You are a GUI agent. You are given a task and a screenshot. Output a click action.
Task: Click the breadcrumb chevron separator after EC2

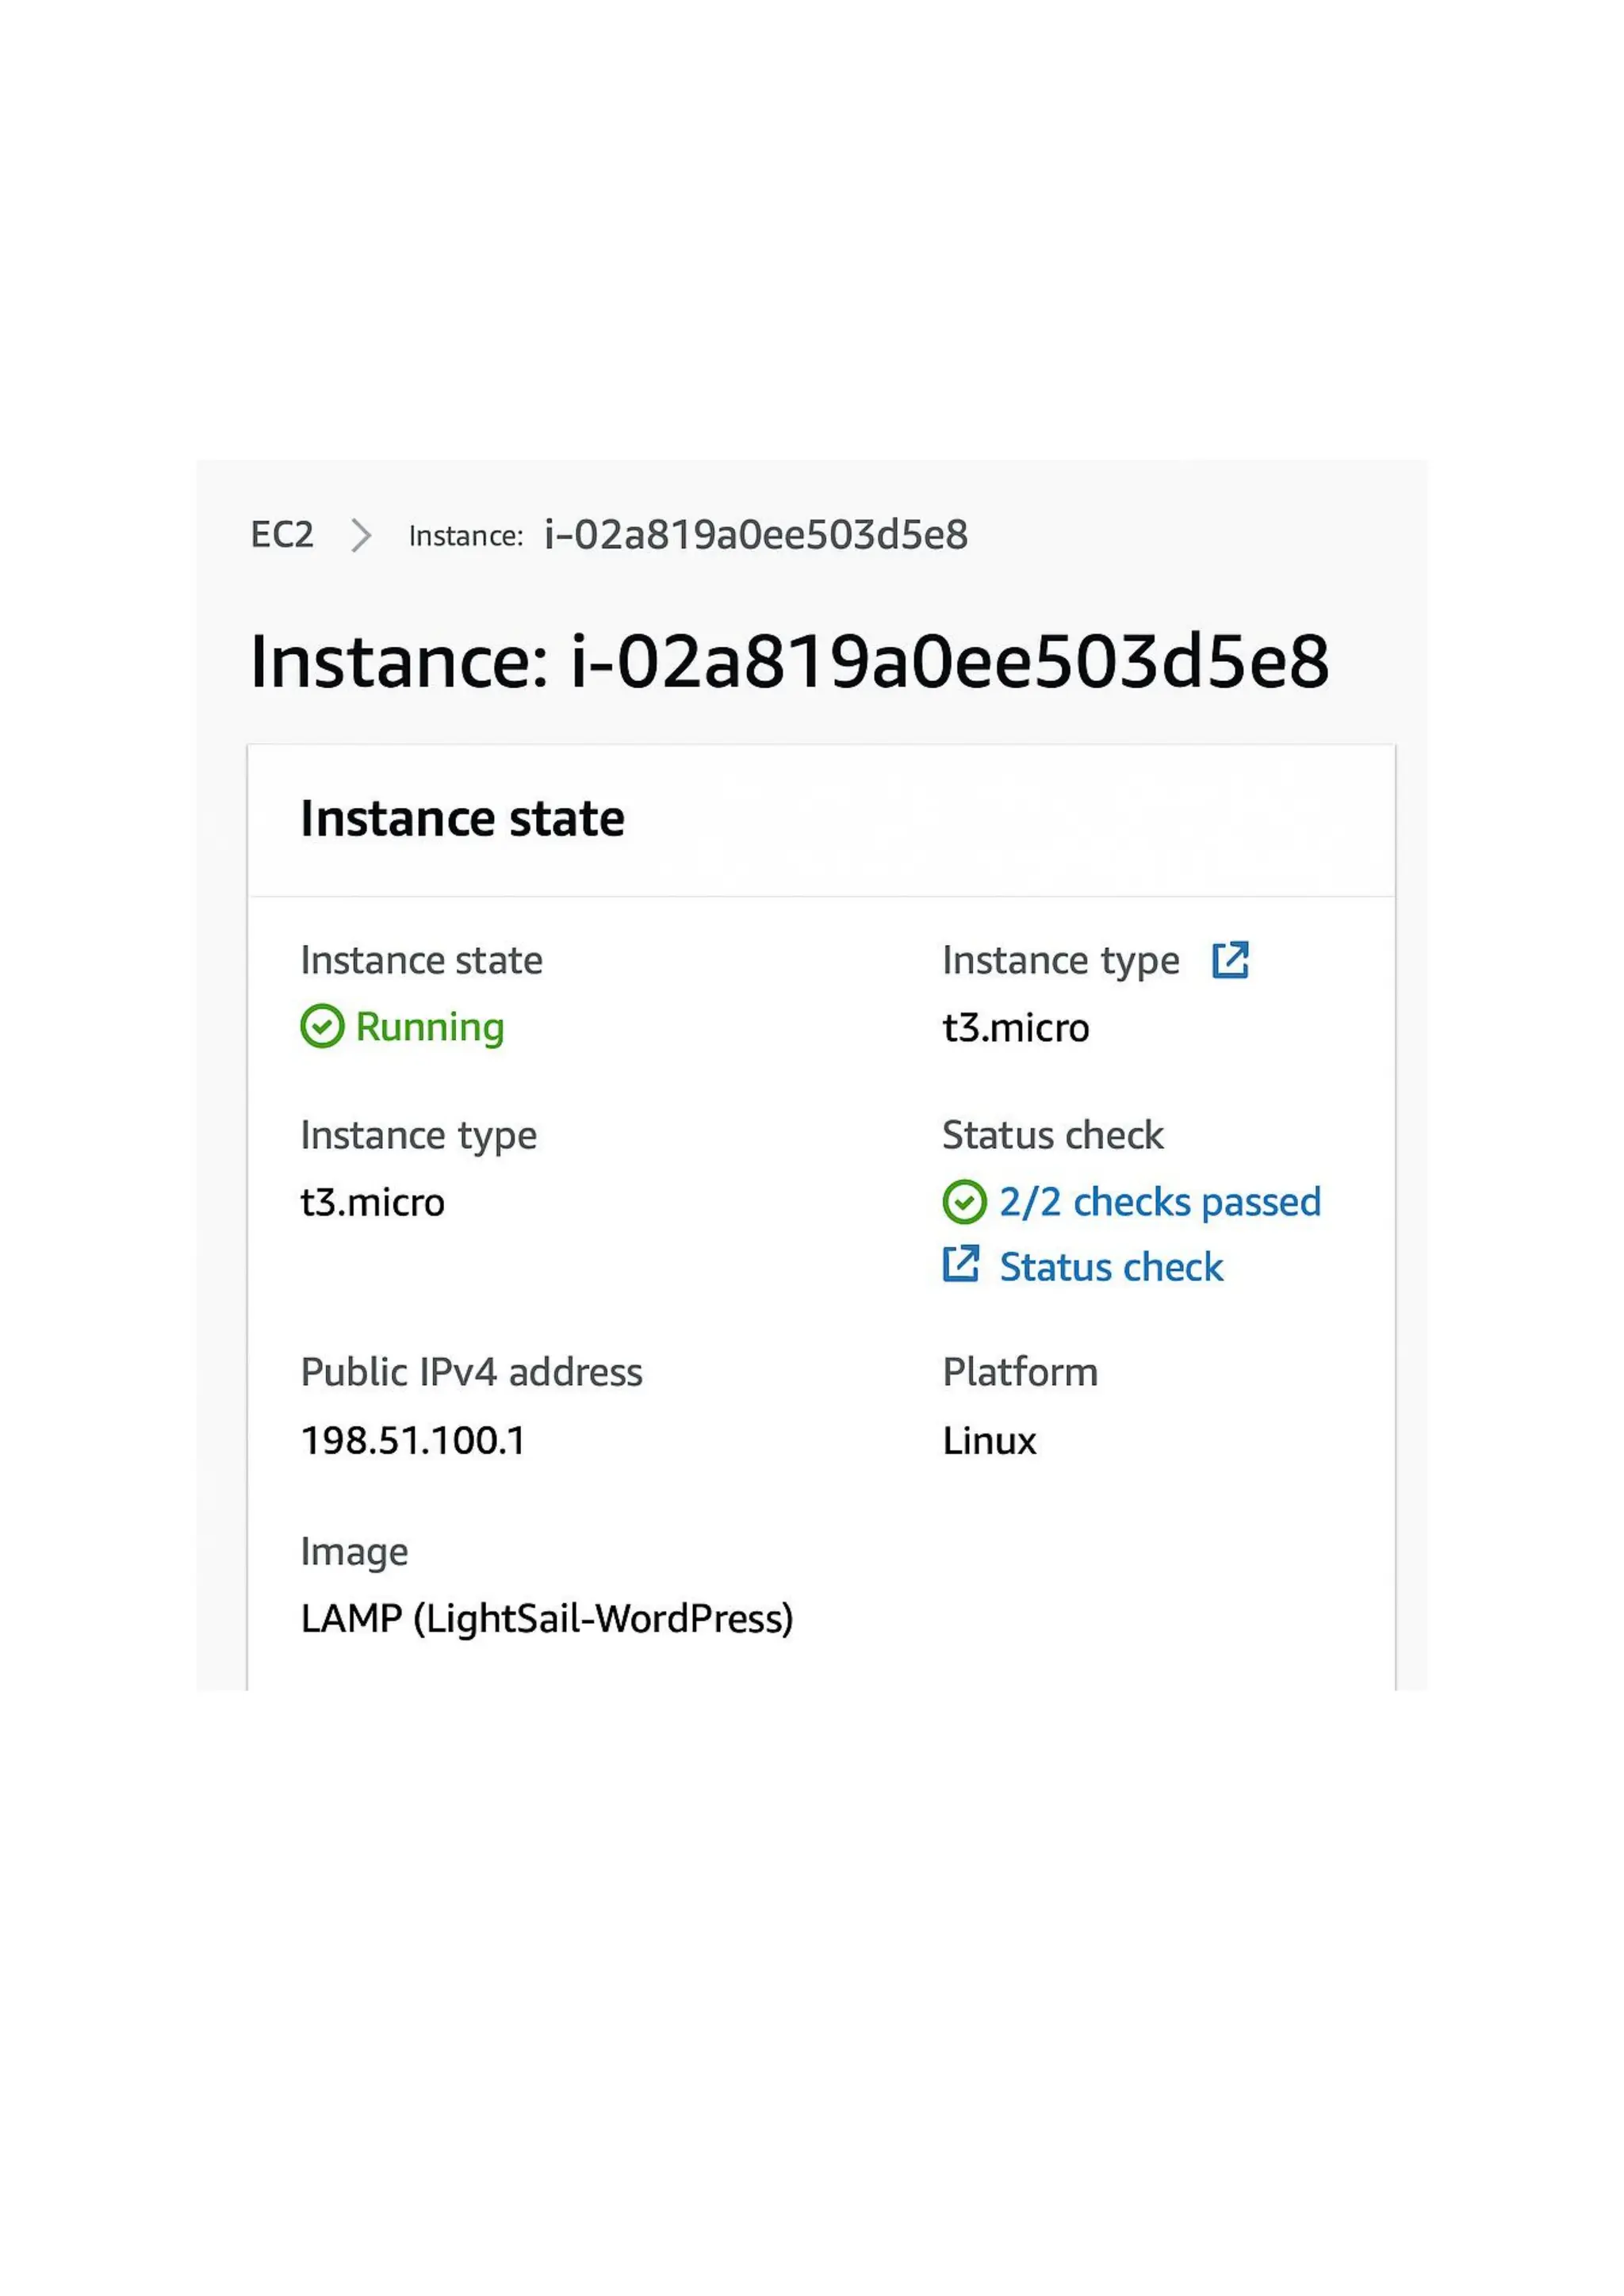[x=361, y=536]
